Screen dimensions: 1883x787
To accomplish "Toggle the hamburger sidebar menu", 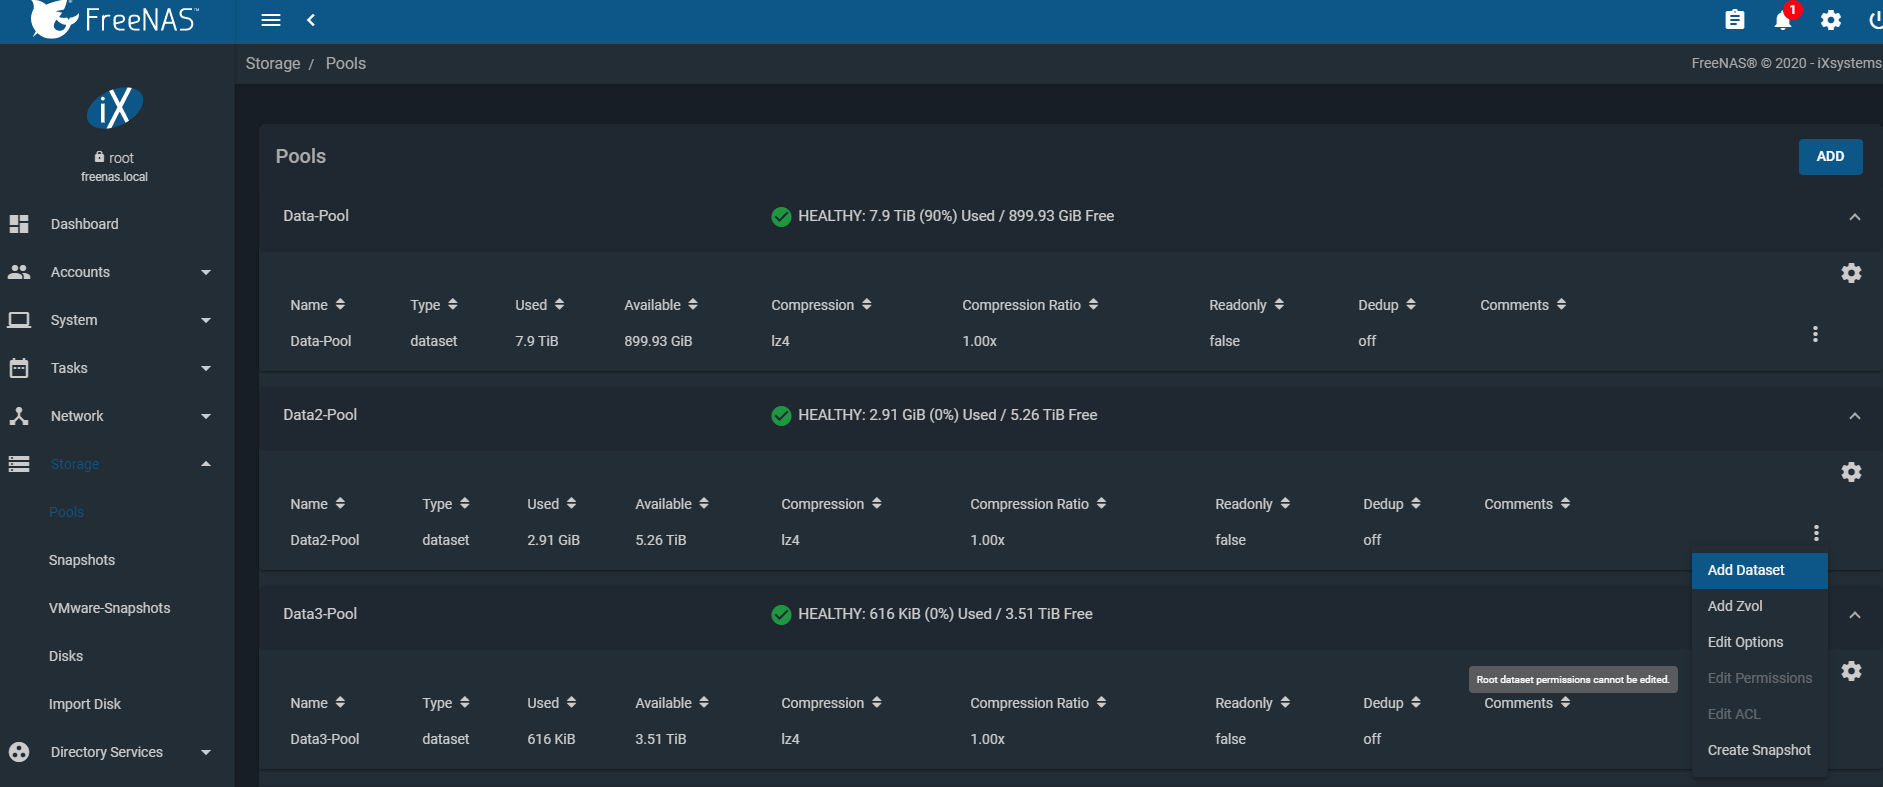I will coord(271,21).
